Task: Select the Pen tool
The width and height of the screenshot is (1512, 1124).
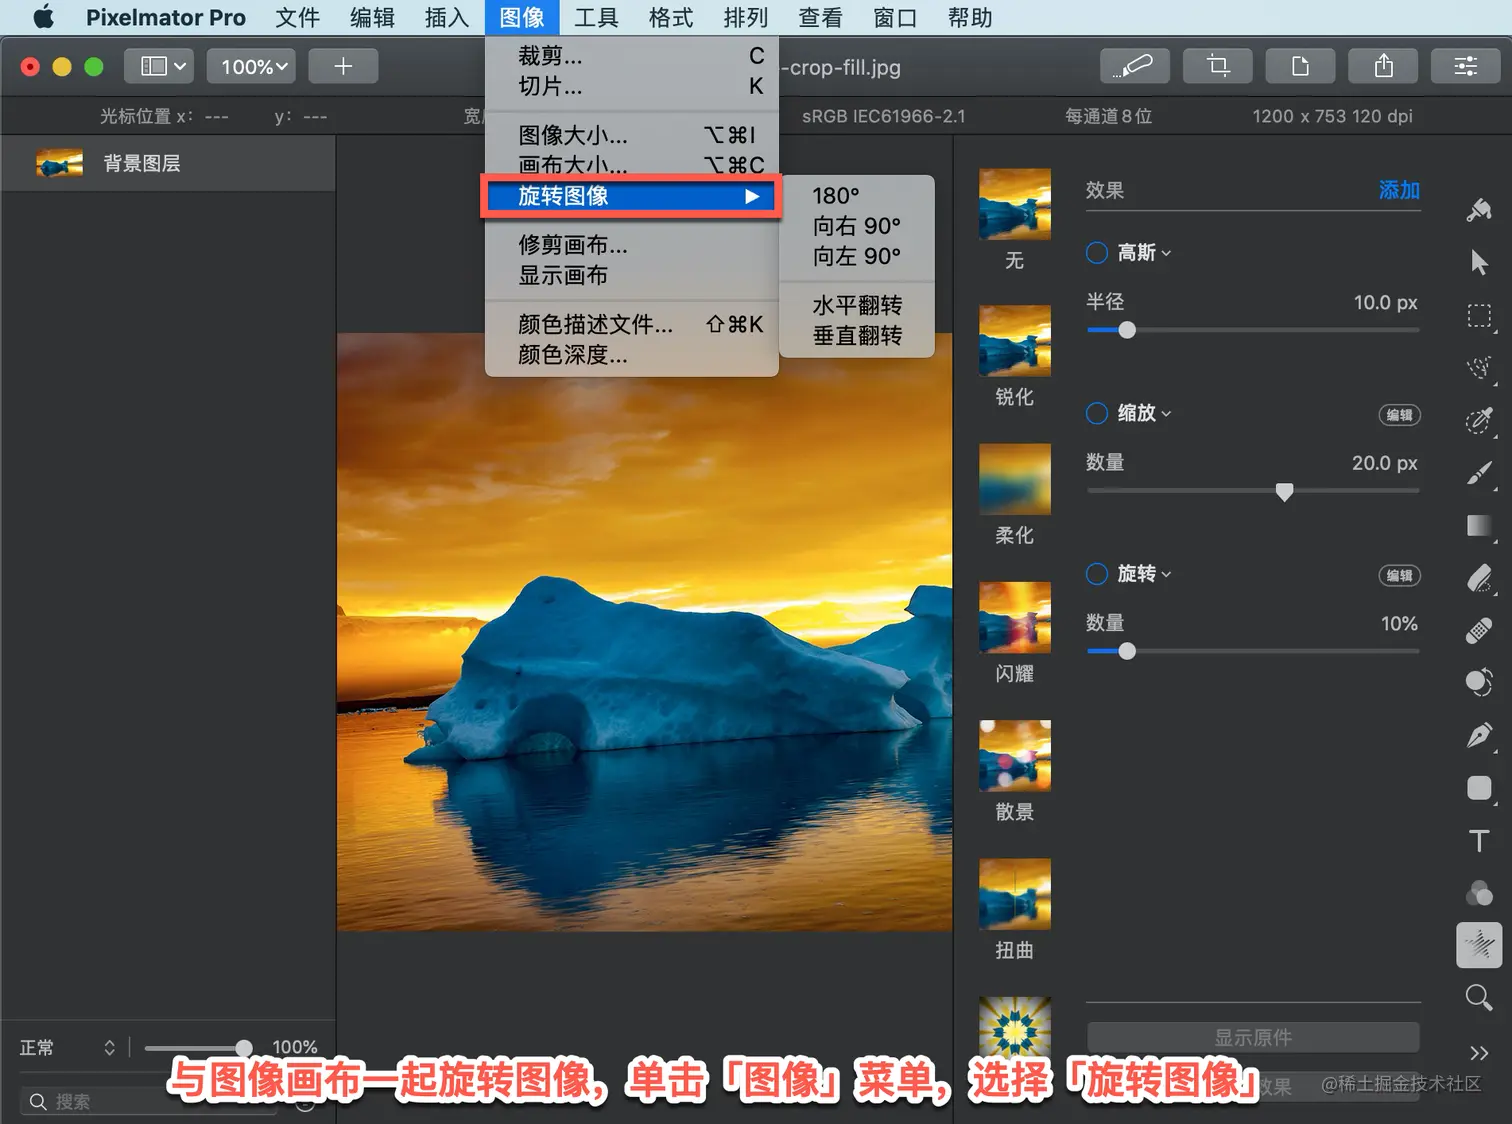Action: tap(1479, 736)
